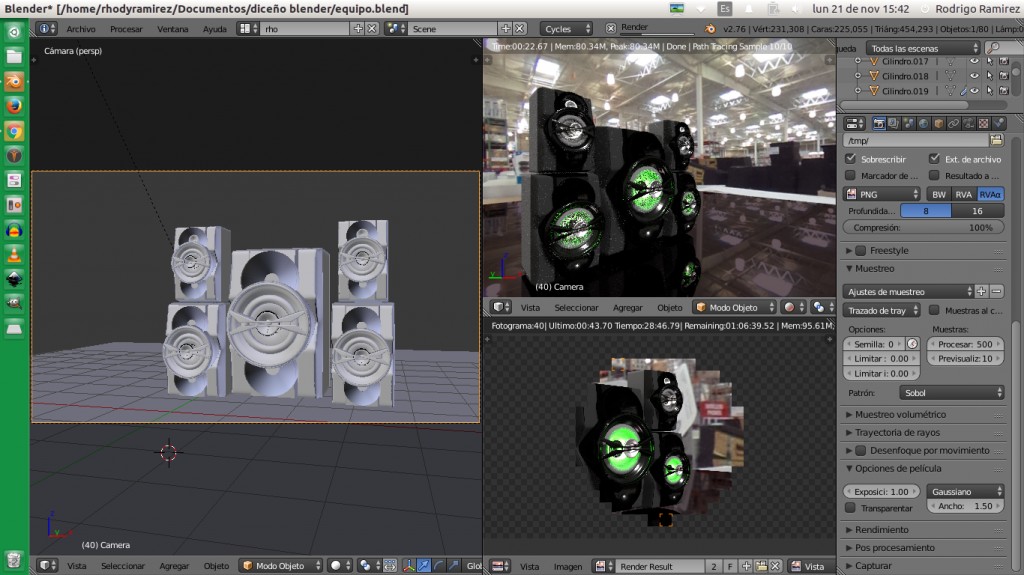1024x575 pixels.
Task: Set color depth to 16
Action: click(976, 211)
